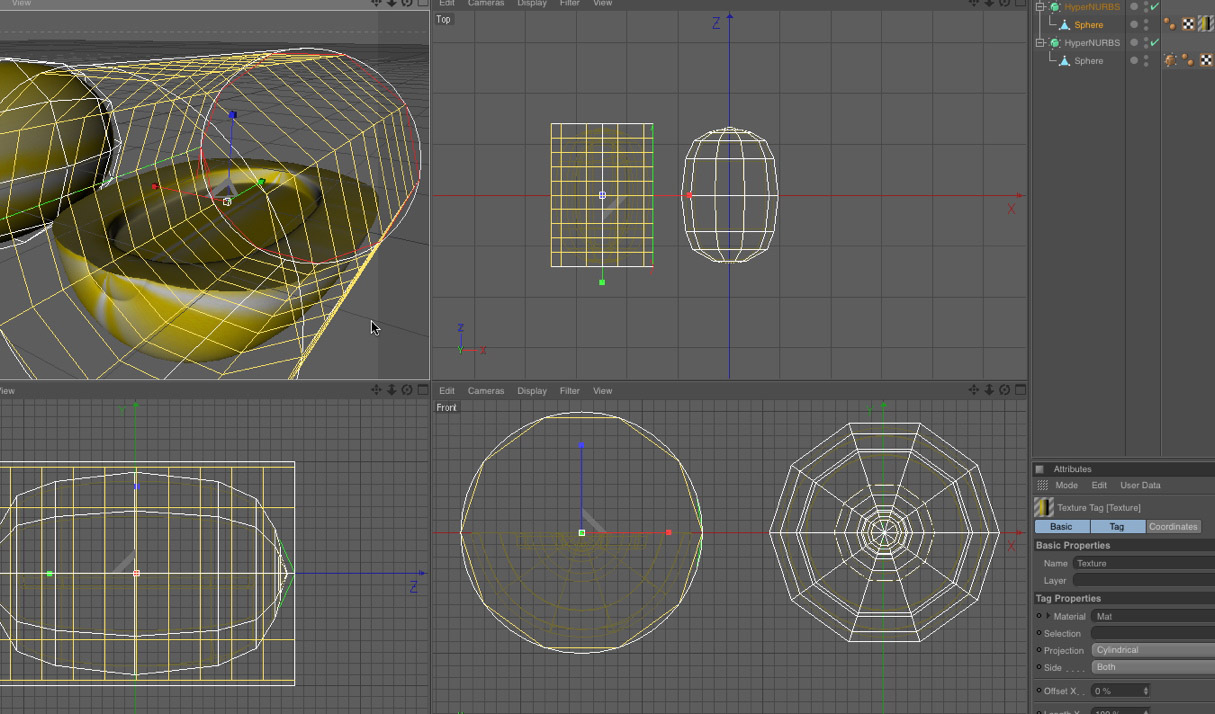This screenshot has height=714, width=1215.
Task: Click the Material field containing Mat
Action: (1153, 616)
